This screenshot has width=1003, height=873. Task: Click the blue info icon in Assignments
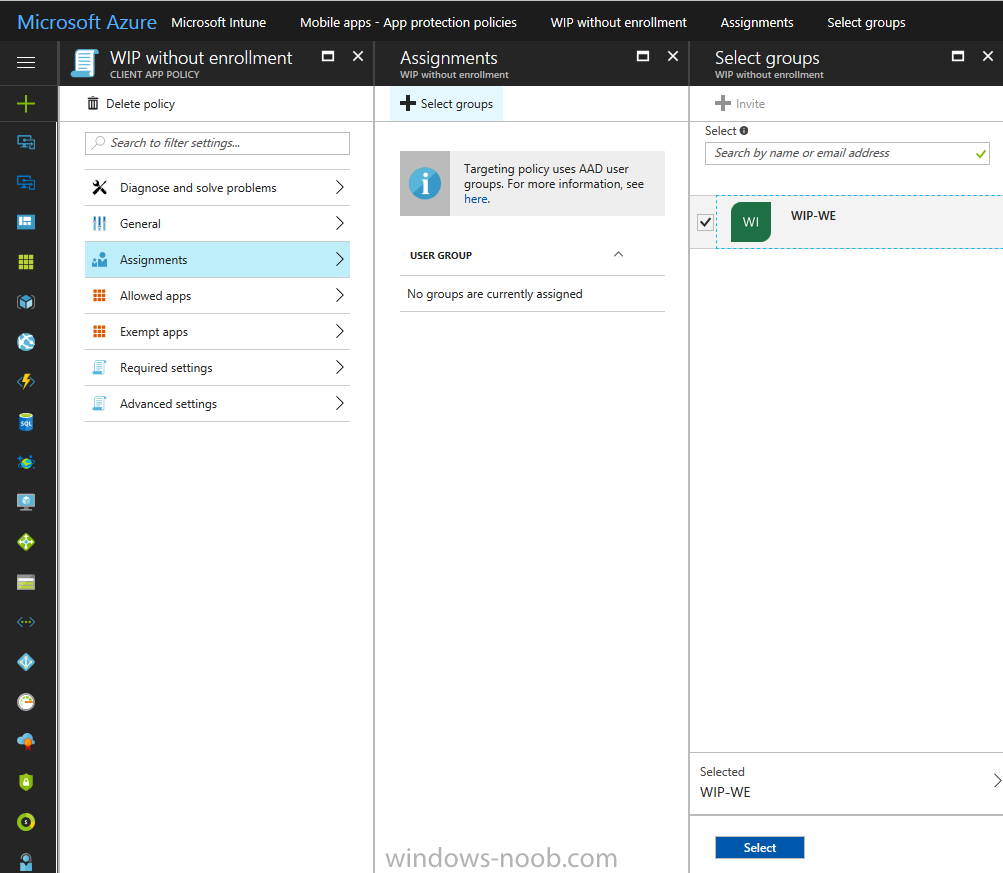(x=425, y=184)
